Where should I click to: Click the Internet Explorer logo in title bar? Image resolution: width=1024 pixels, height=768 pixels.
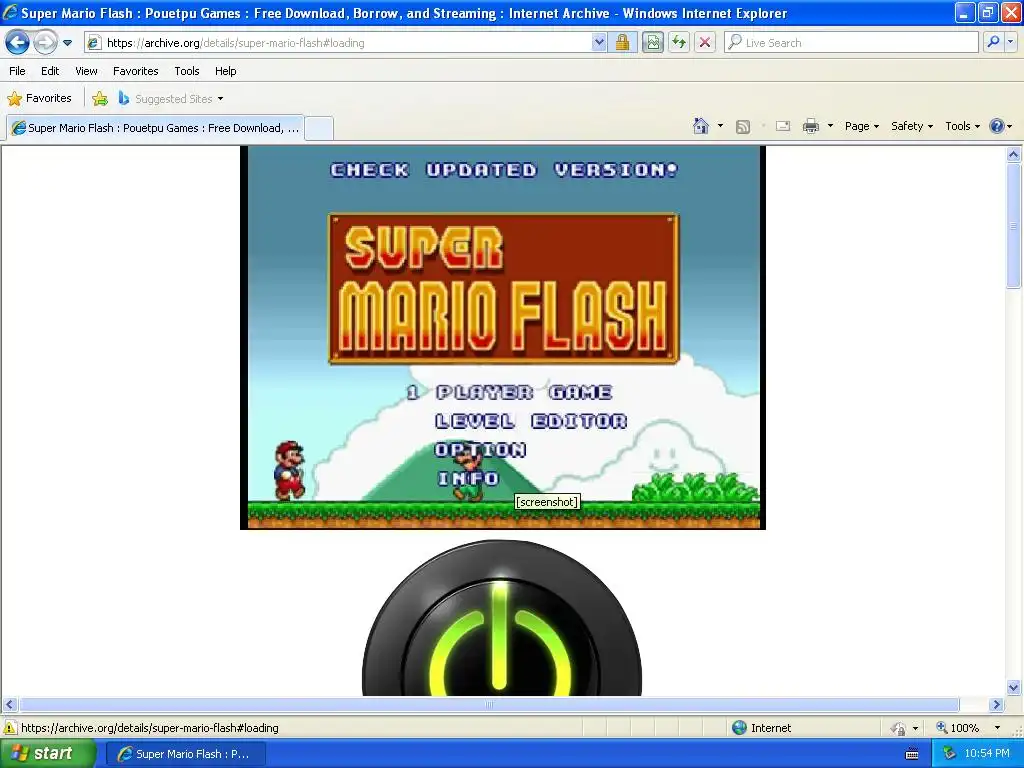tap(10, 12)
